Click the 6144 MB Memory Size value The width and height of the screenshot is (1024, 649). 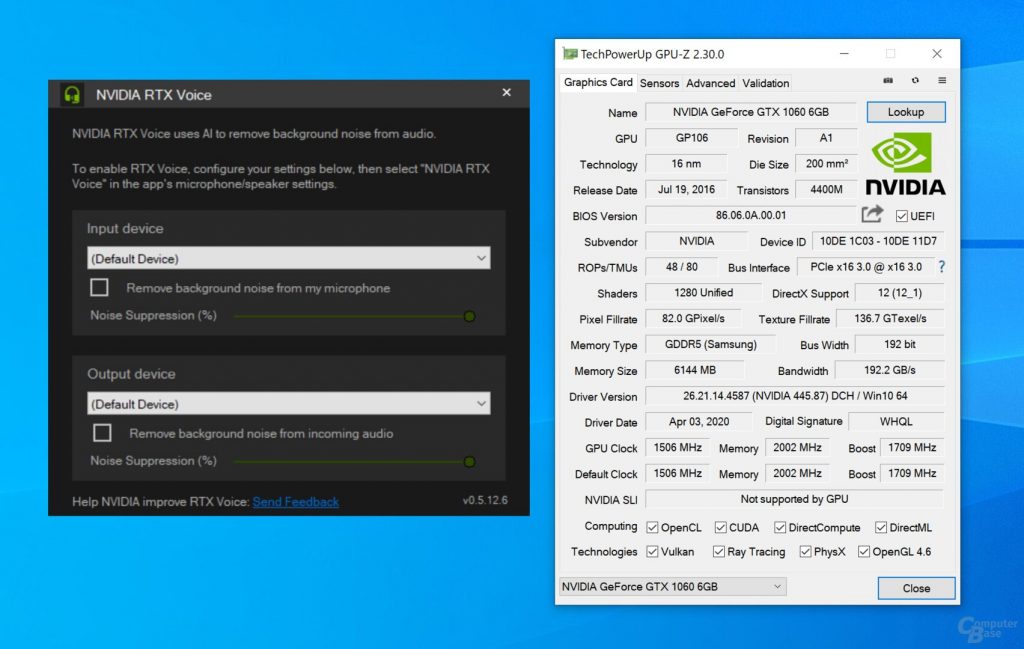click(x=695, y=370)
